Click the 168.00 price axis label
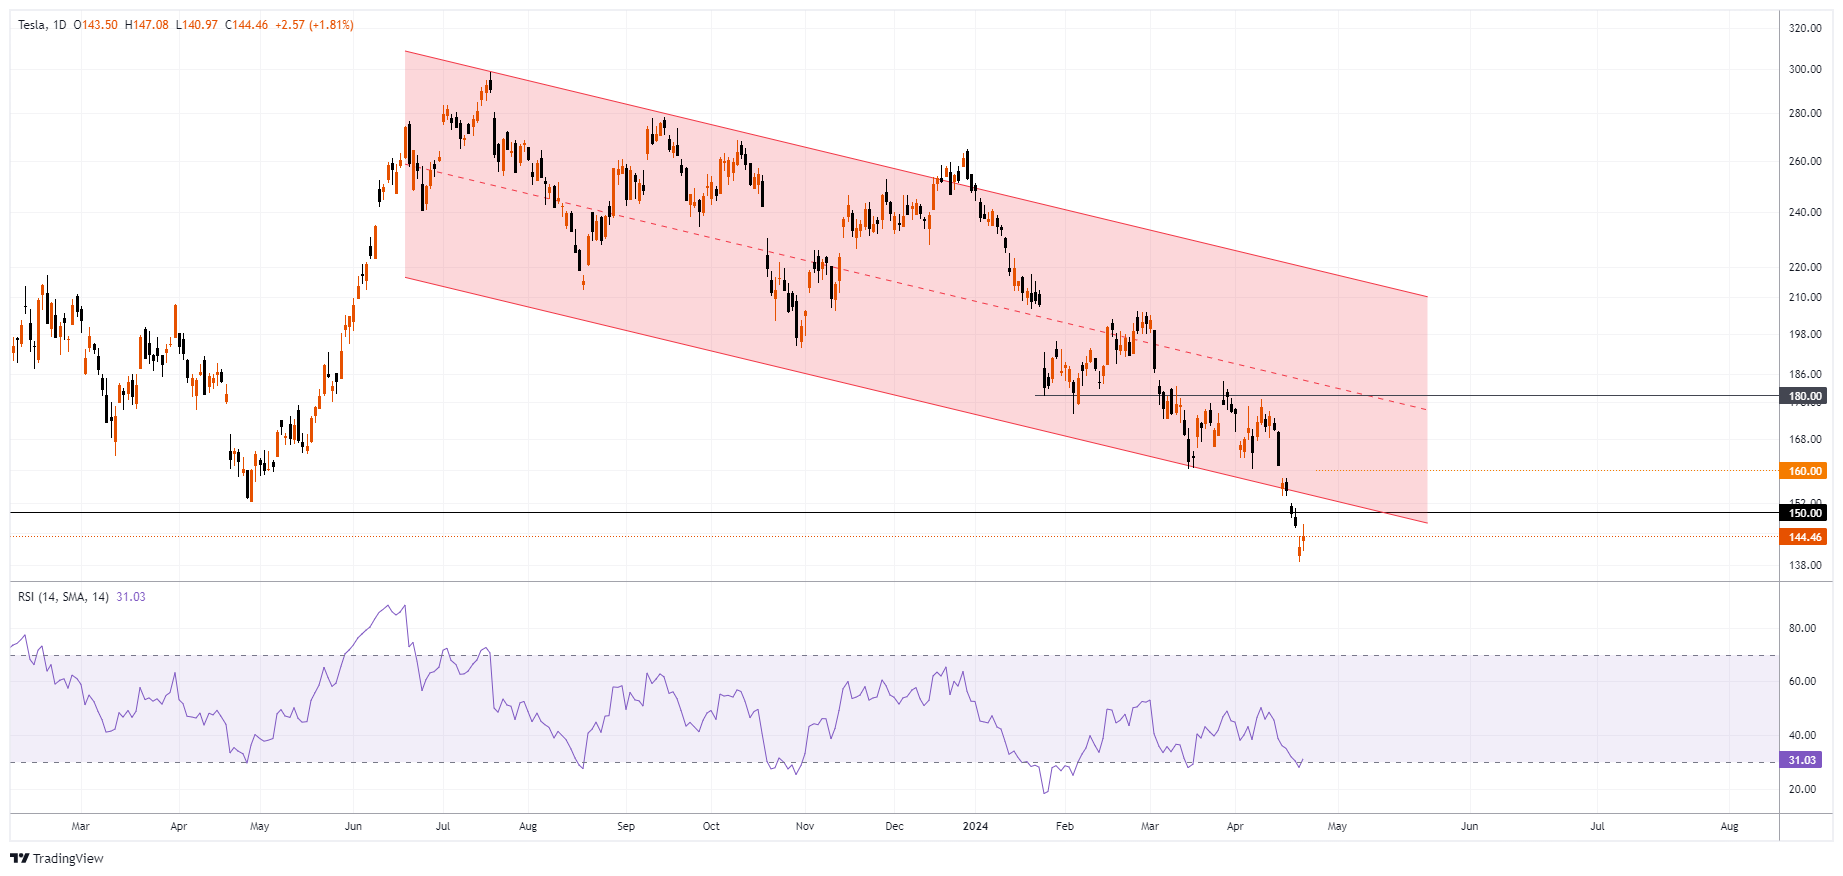Image resolution: width=1843 pixels, height=876 pixels. [x=1805, y=439]
